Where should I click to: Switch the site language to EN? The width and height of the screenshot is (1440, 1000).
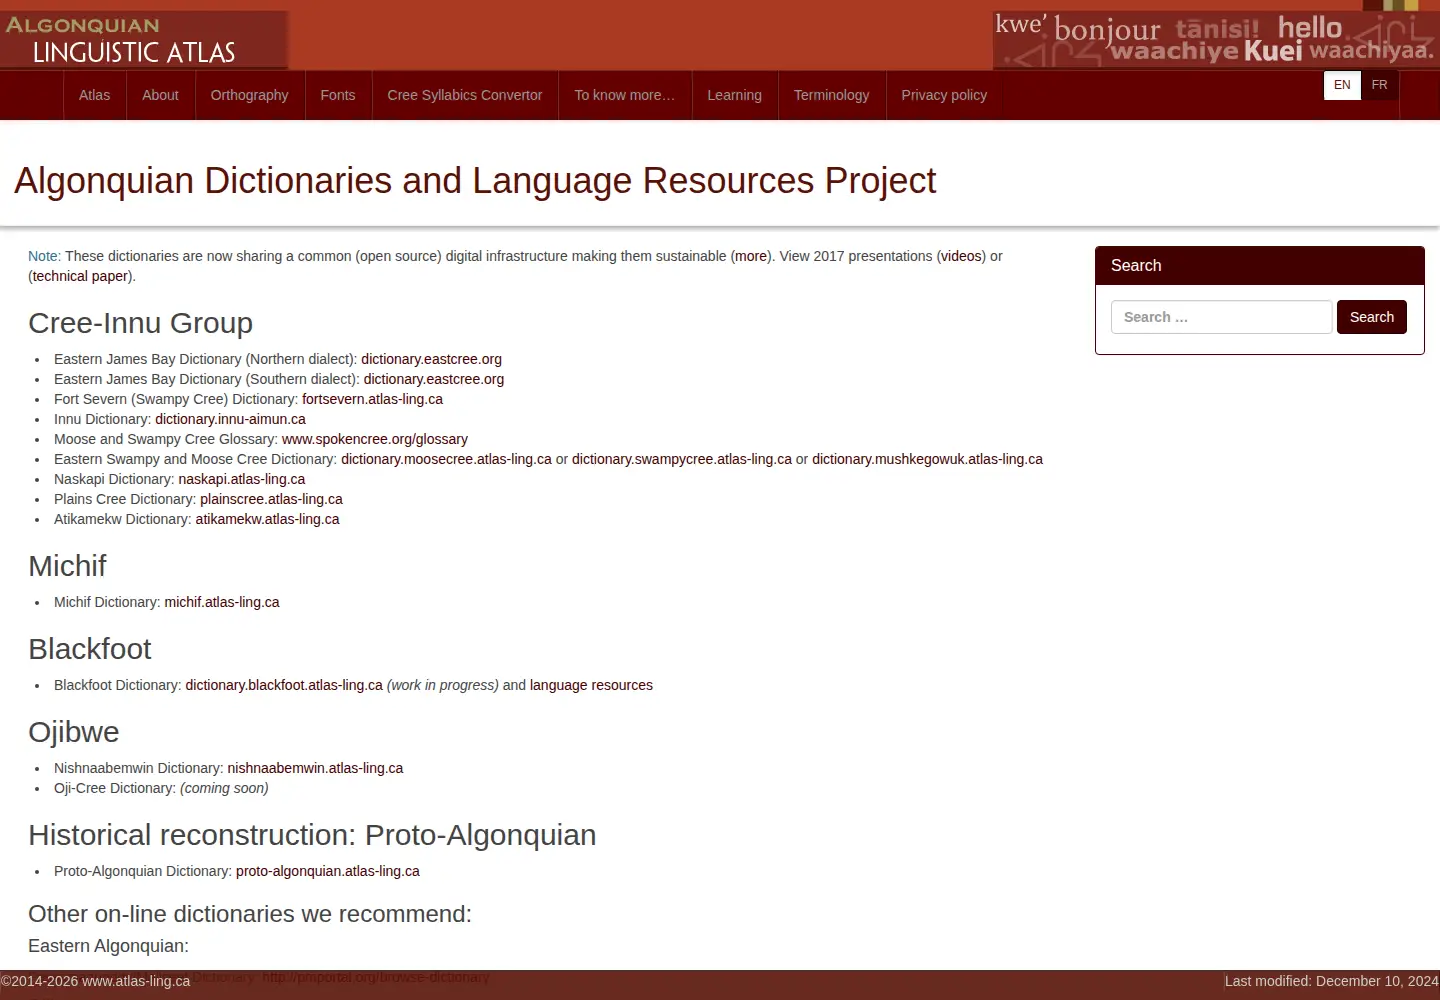pyautogui.click(x=1342, y=85)
